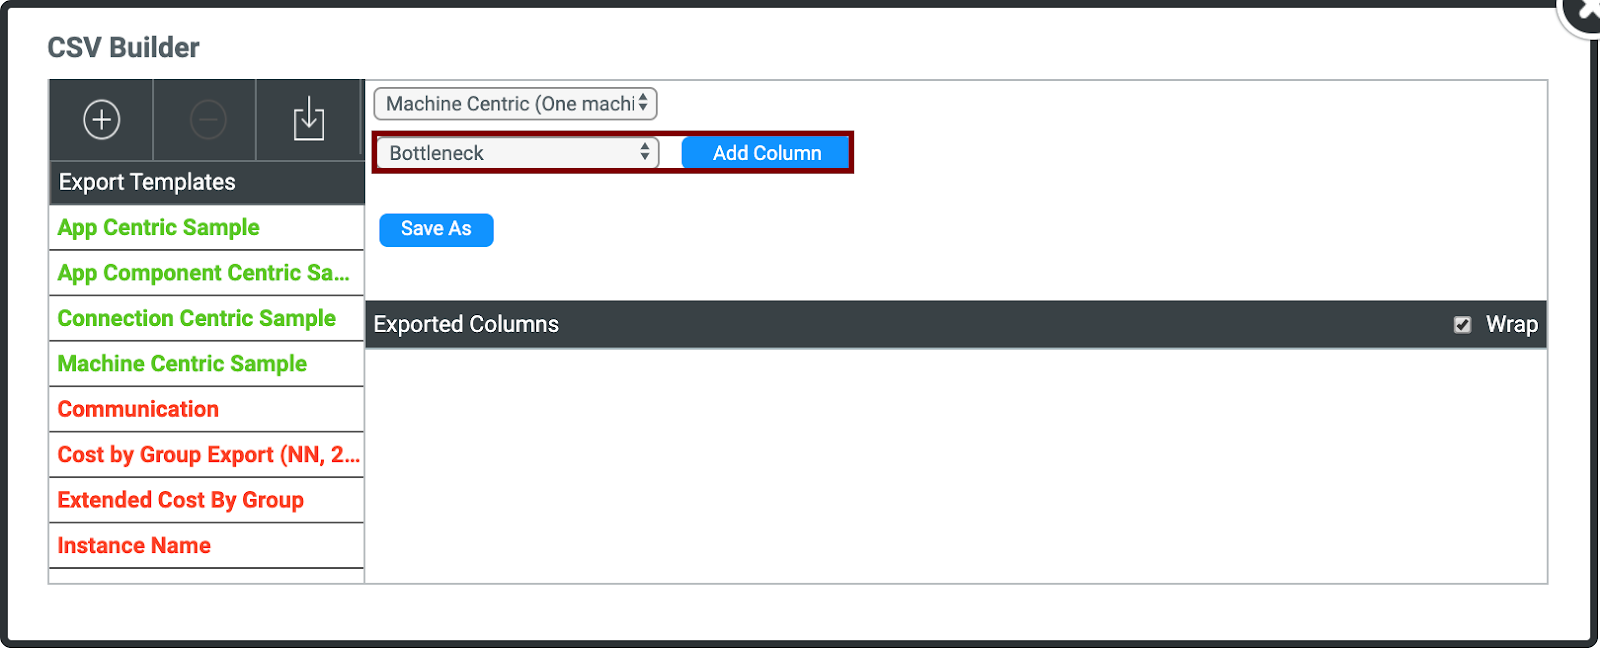The width and height of the screenshot is (1600, 650).
Task: Open Machine Centric Sample template
Action: 182,364
